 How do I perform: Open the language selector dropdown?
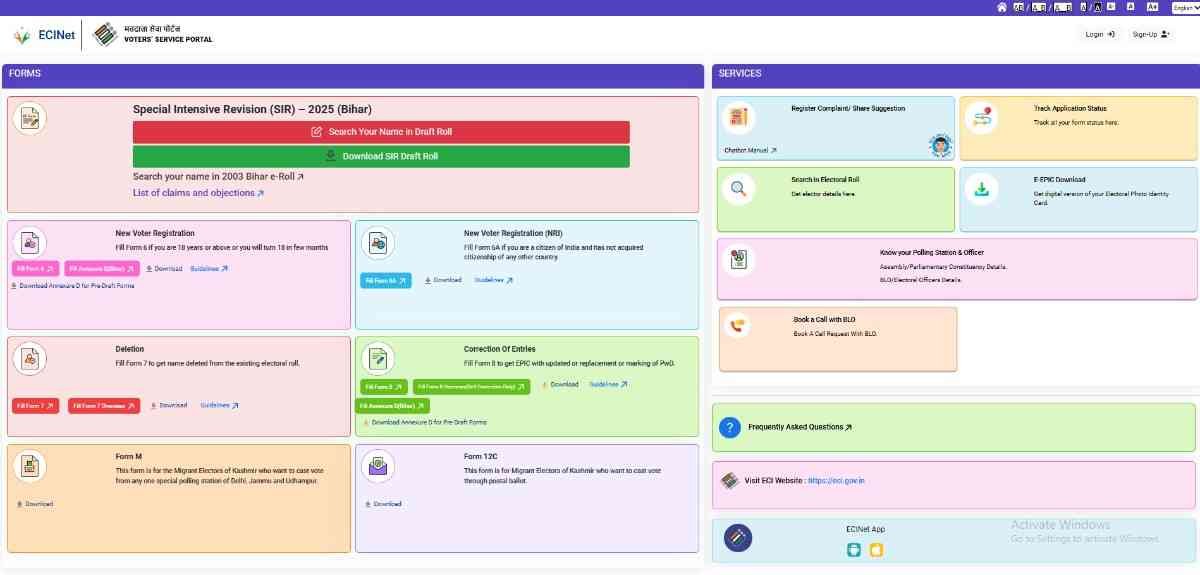1184,7
